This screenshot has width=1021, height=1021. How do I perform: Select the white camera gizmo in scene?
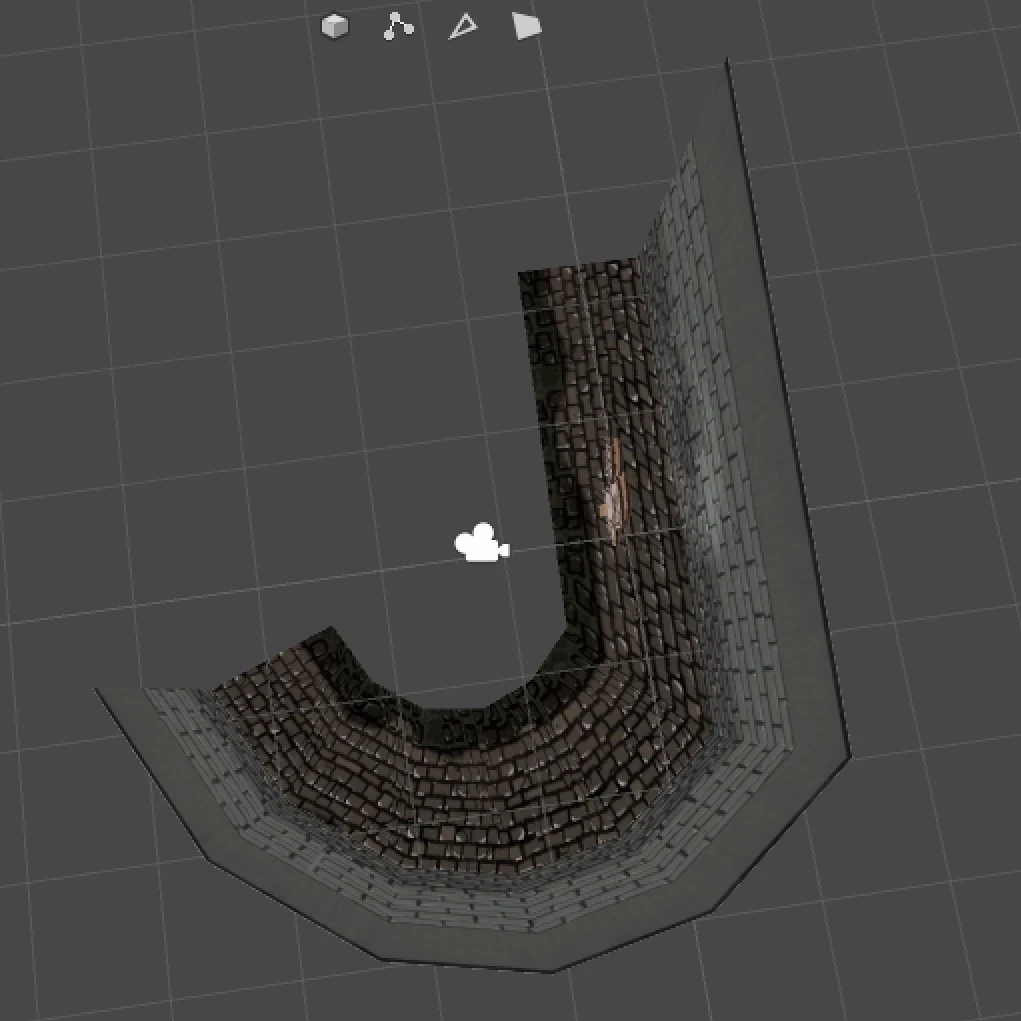(x=481, y=542)
